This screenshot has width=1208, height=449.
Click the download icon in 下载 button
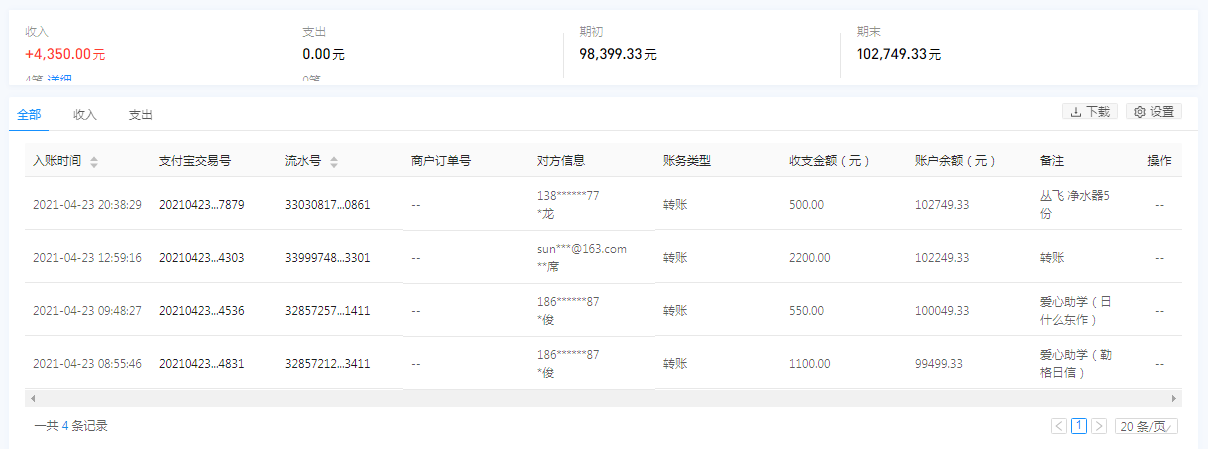[1076, 112]
